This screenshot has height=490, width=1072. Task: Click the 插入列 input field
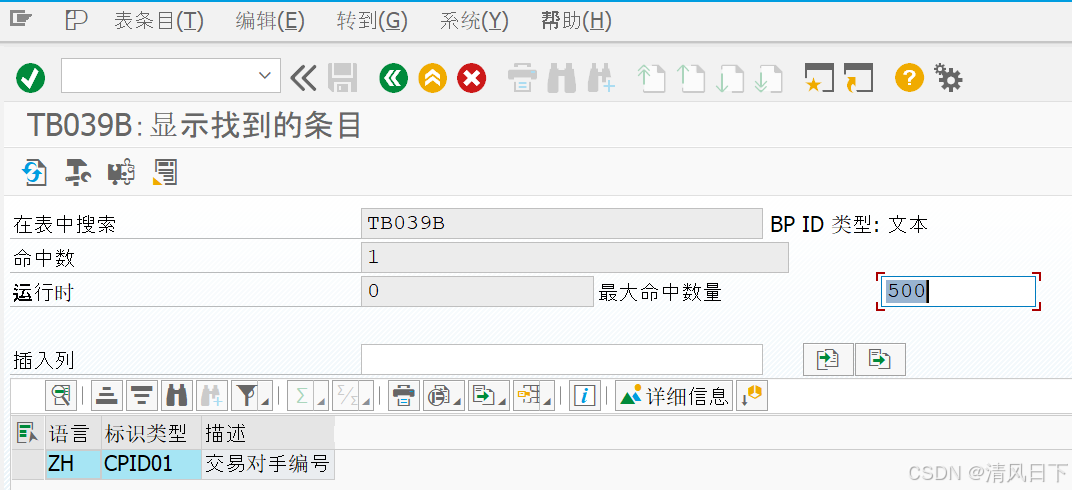pyautogui.click(x=561, y=359)
